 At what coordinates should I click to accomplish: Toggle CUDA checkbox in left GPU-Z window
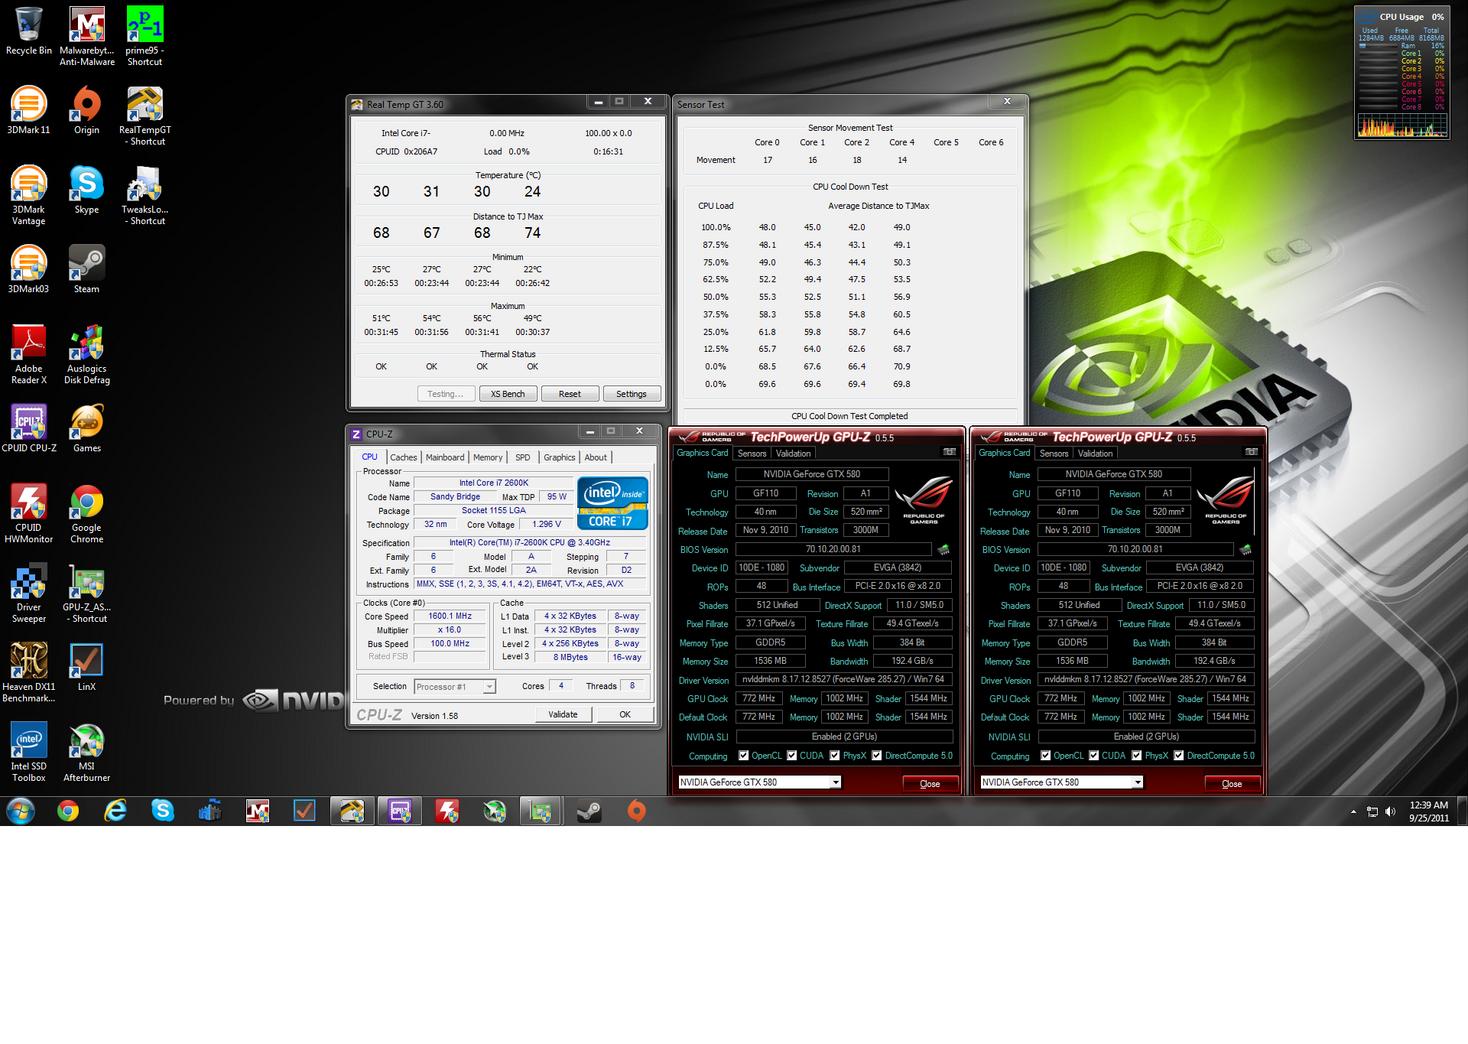[791, 755]
